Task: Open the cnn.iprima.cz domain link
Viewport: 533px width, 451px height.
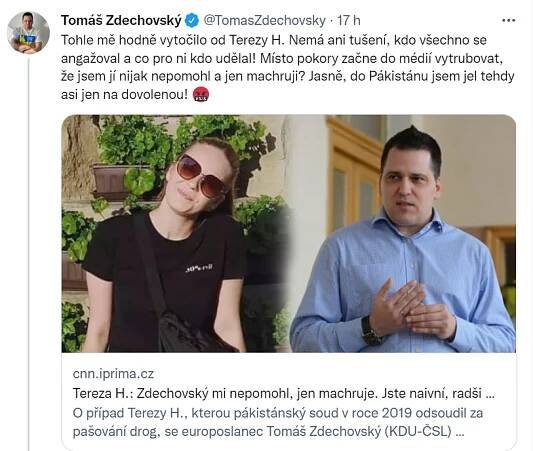Action: 113,374
